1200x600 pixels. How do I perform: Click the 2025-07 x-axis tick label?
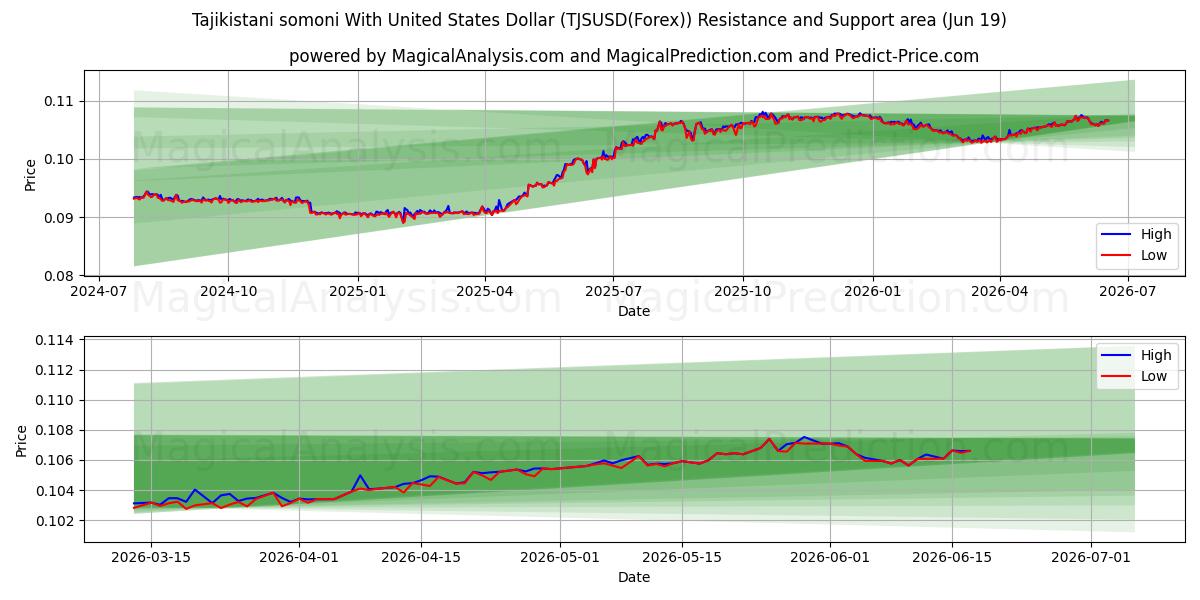pyautogui.click(x=613, y=292)
